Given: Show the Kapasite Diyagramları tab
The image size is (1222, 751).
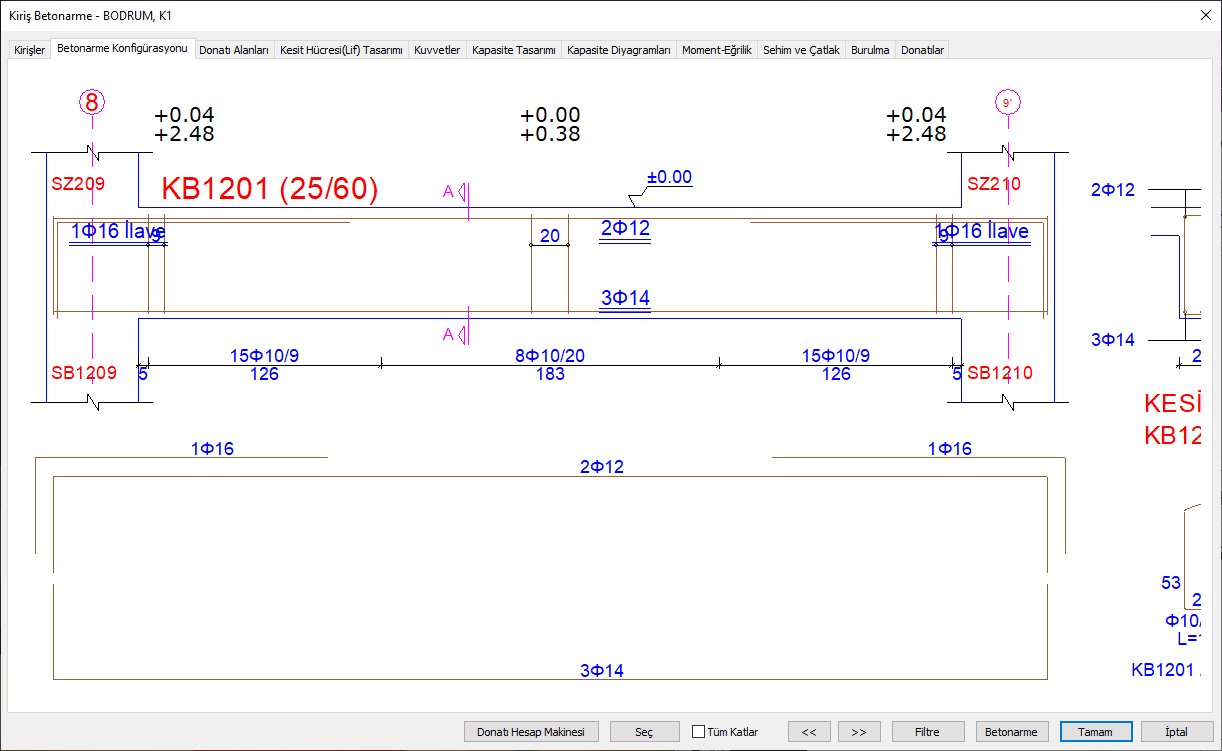Looking at the screenshot, I should 618,50.
